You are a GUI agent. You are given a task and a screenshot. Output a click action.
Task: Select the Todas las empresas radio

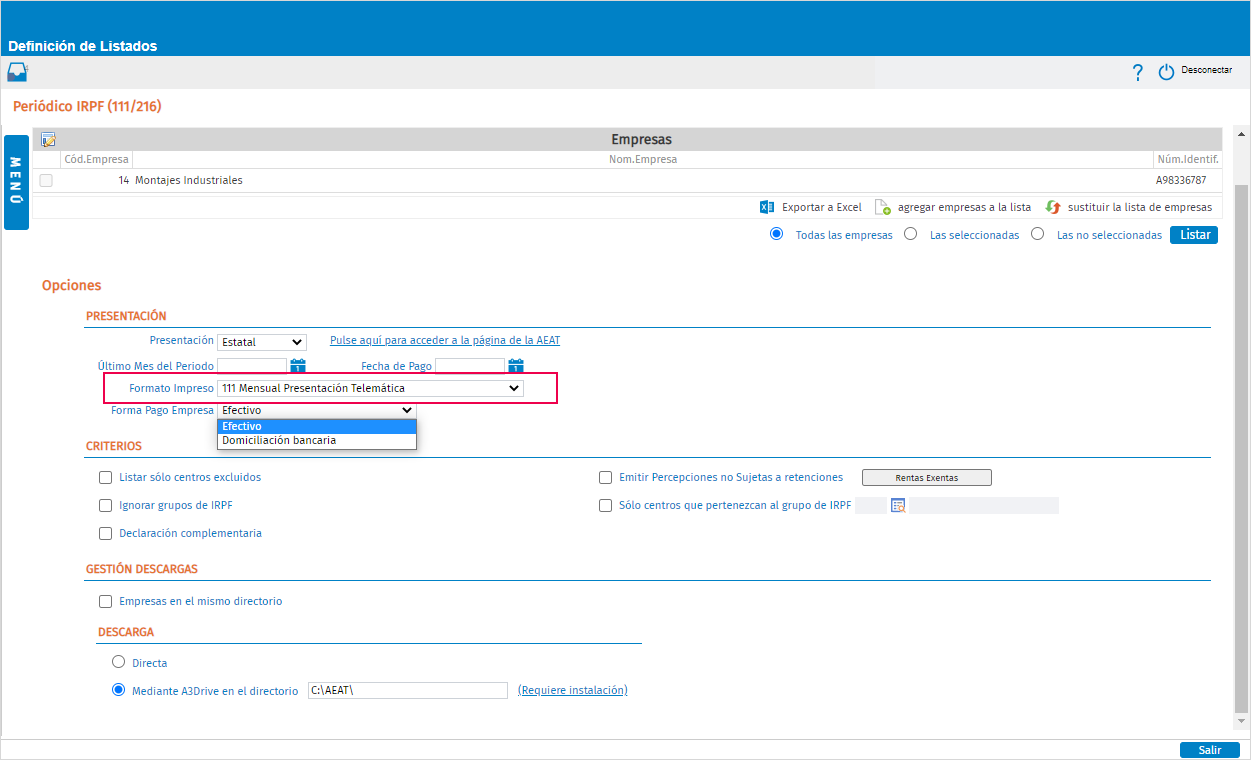point(776,235)
